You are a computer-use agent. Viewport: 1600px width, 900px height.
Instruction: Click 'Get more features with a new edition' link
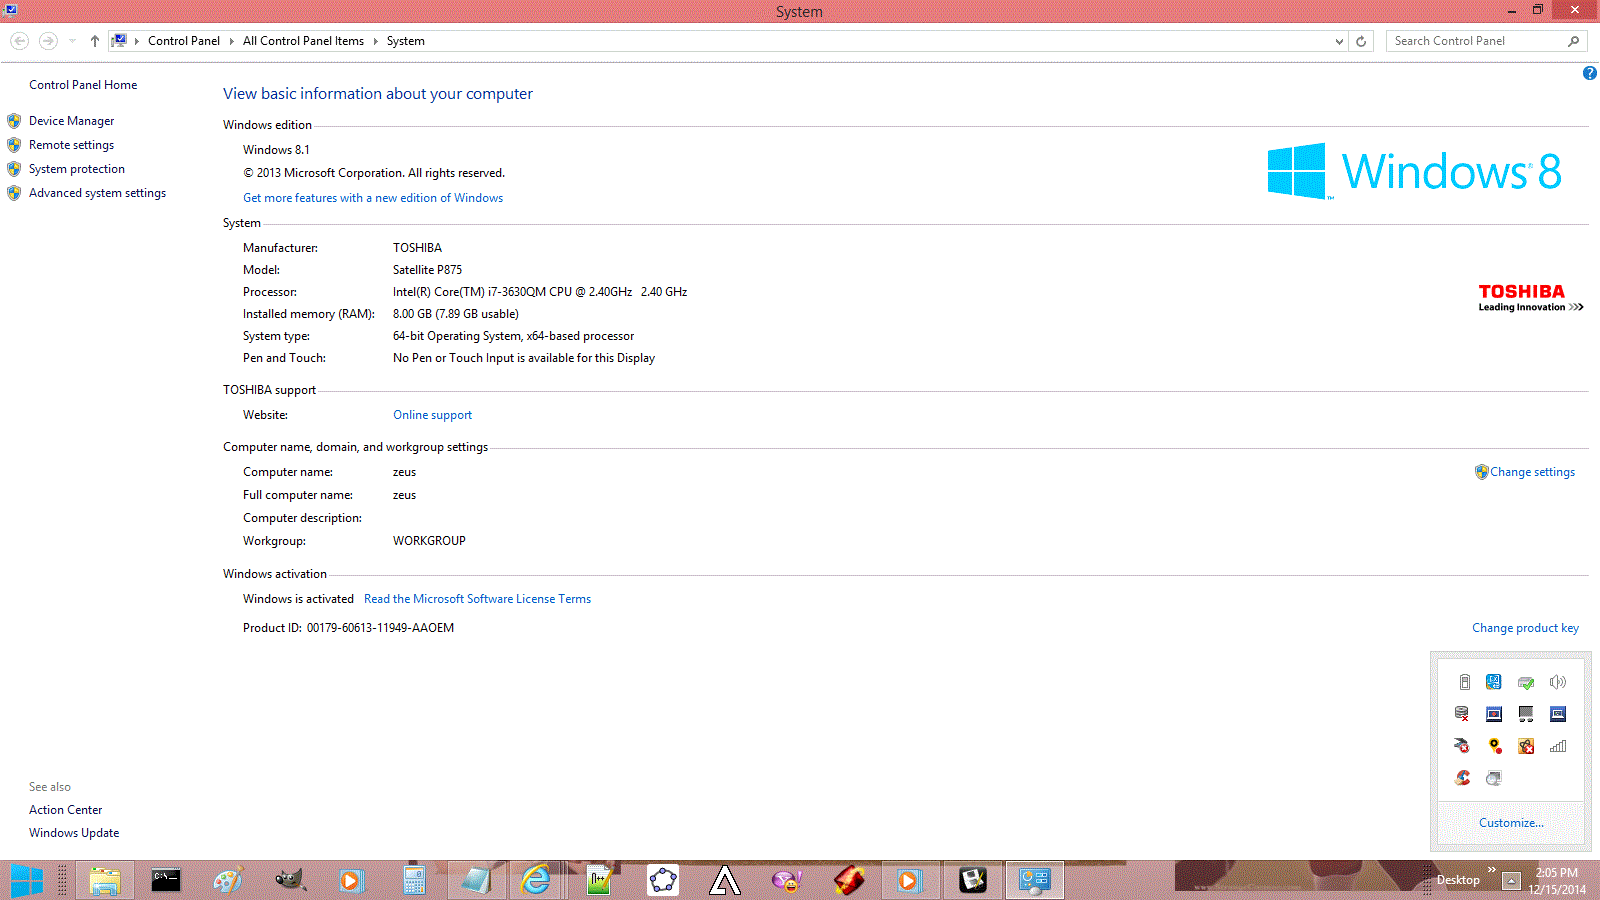click(373, 198)
